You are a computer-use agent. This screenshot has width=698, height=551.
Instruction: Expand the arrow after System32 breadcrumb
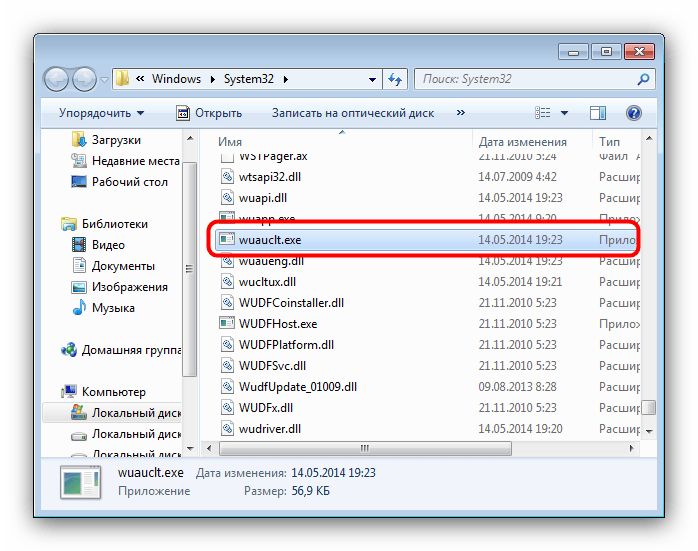[286, 79]
